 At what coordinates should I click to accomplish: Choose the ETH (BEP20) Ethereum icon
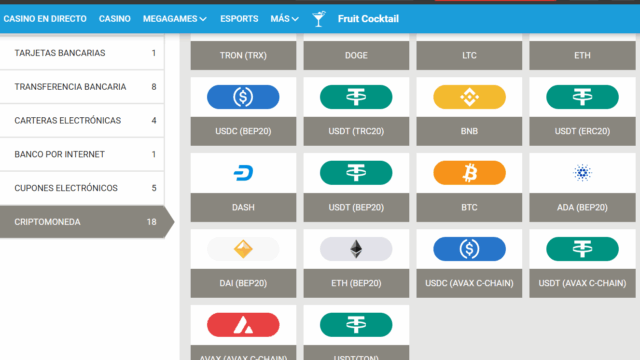(x=356, y=249)
